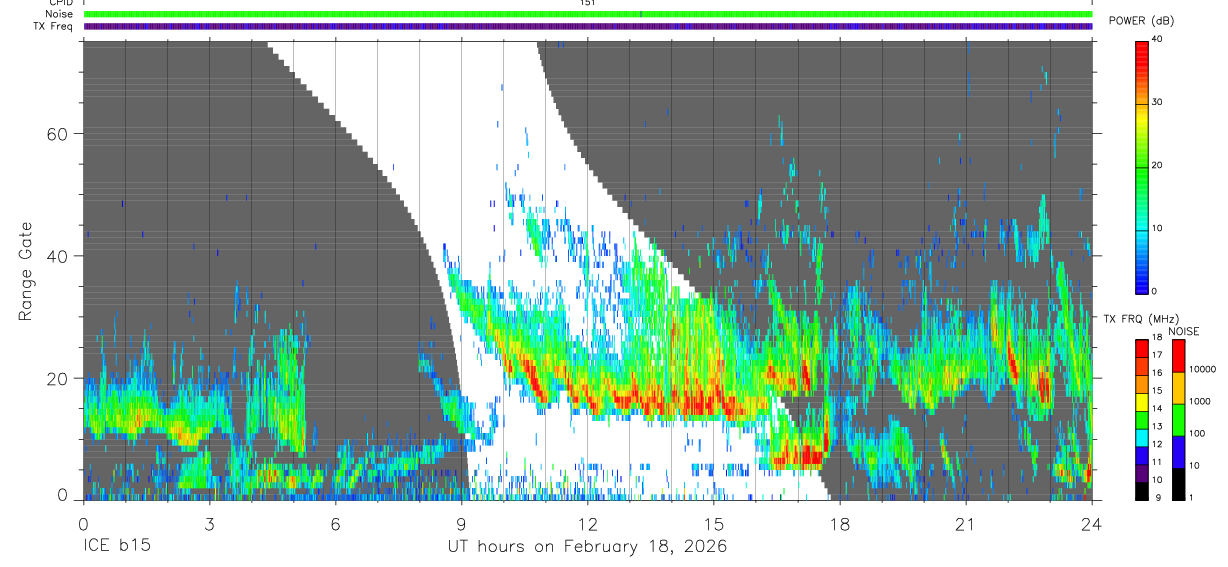The height and width of the screenshot is (567, 1228).
Task: Click the 30 tick on POWER scale
Action: tap(1158, 102)
